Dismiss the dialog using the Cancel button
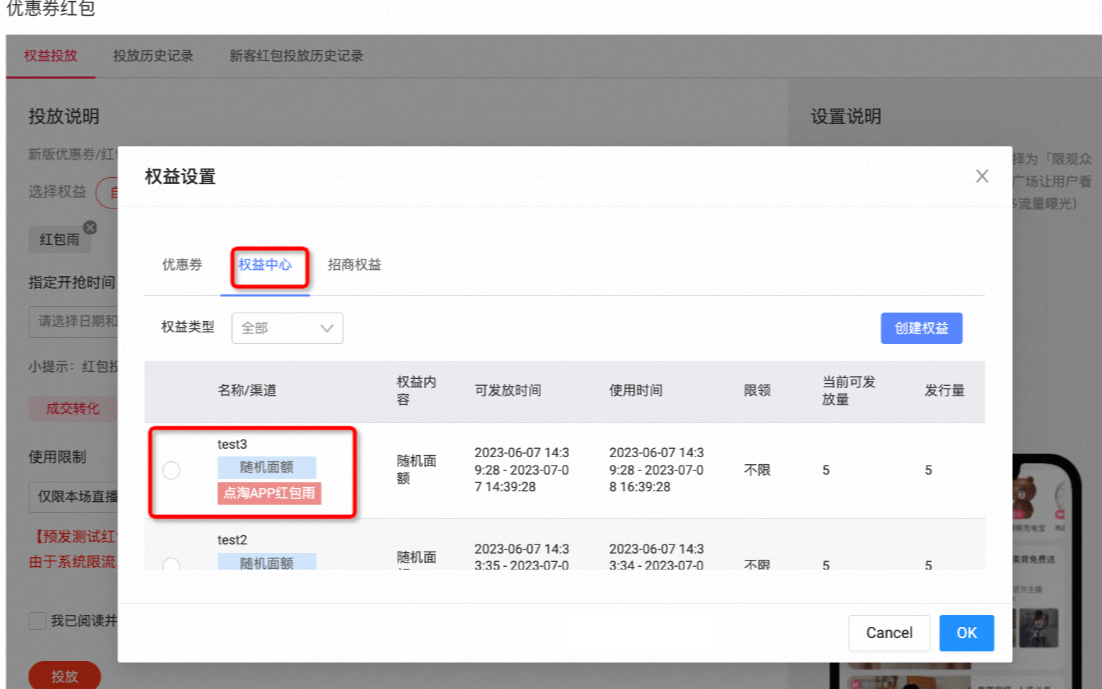 coord(888,633)
